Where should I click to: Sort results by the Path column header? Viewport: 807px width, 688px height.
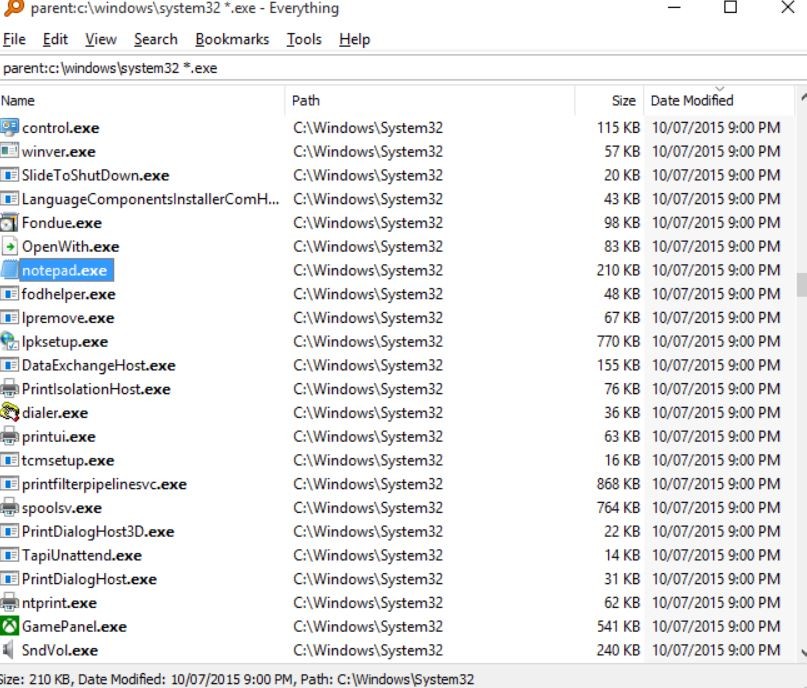(430, 100)
